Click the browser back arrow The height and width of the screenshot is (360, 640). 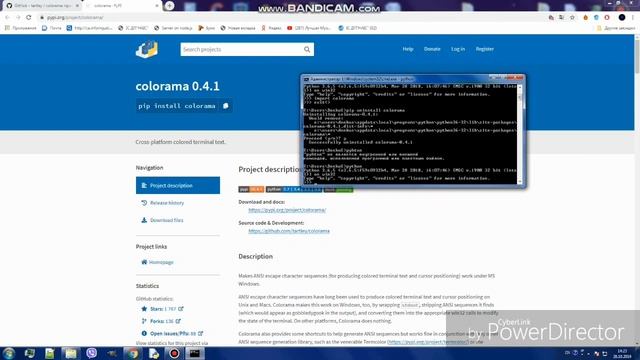7,18
